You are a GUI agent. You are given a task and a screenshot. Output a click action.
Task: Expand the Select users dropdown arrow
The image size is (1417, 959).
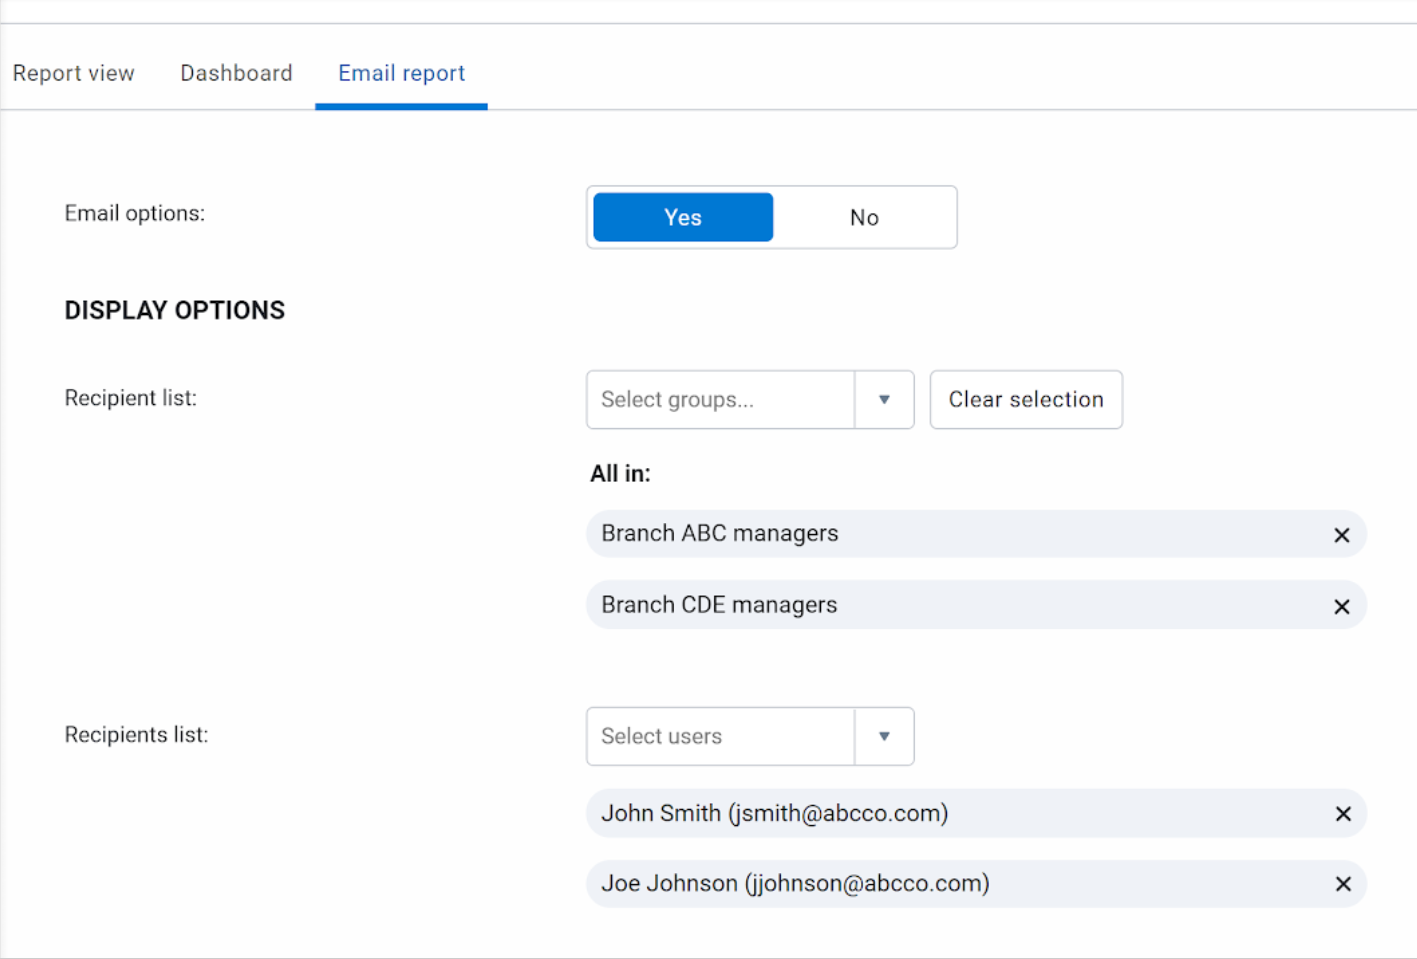pos(884,737)
